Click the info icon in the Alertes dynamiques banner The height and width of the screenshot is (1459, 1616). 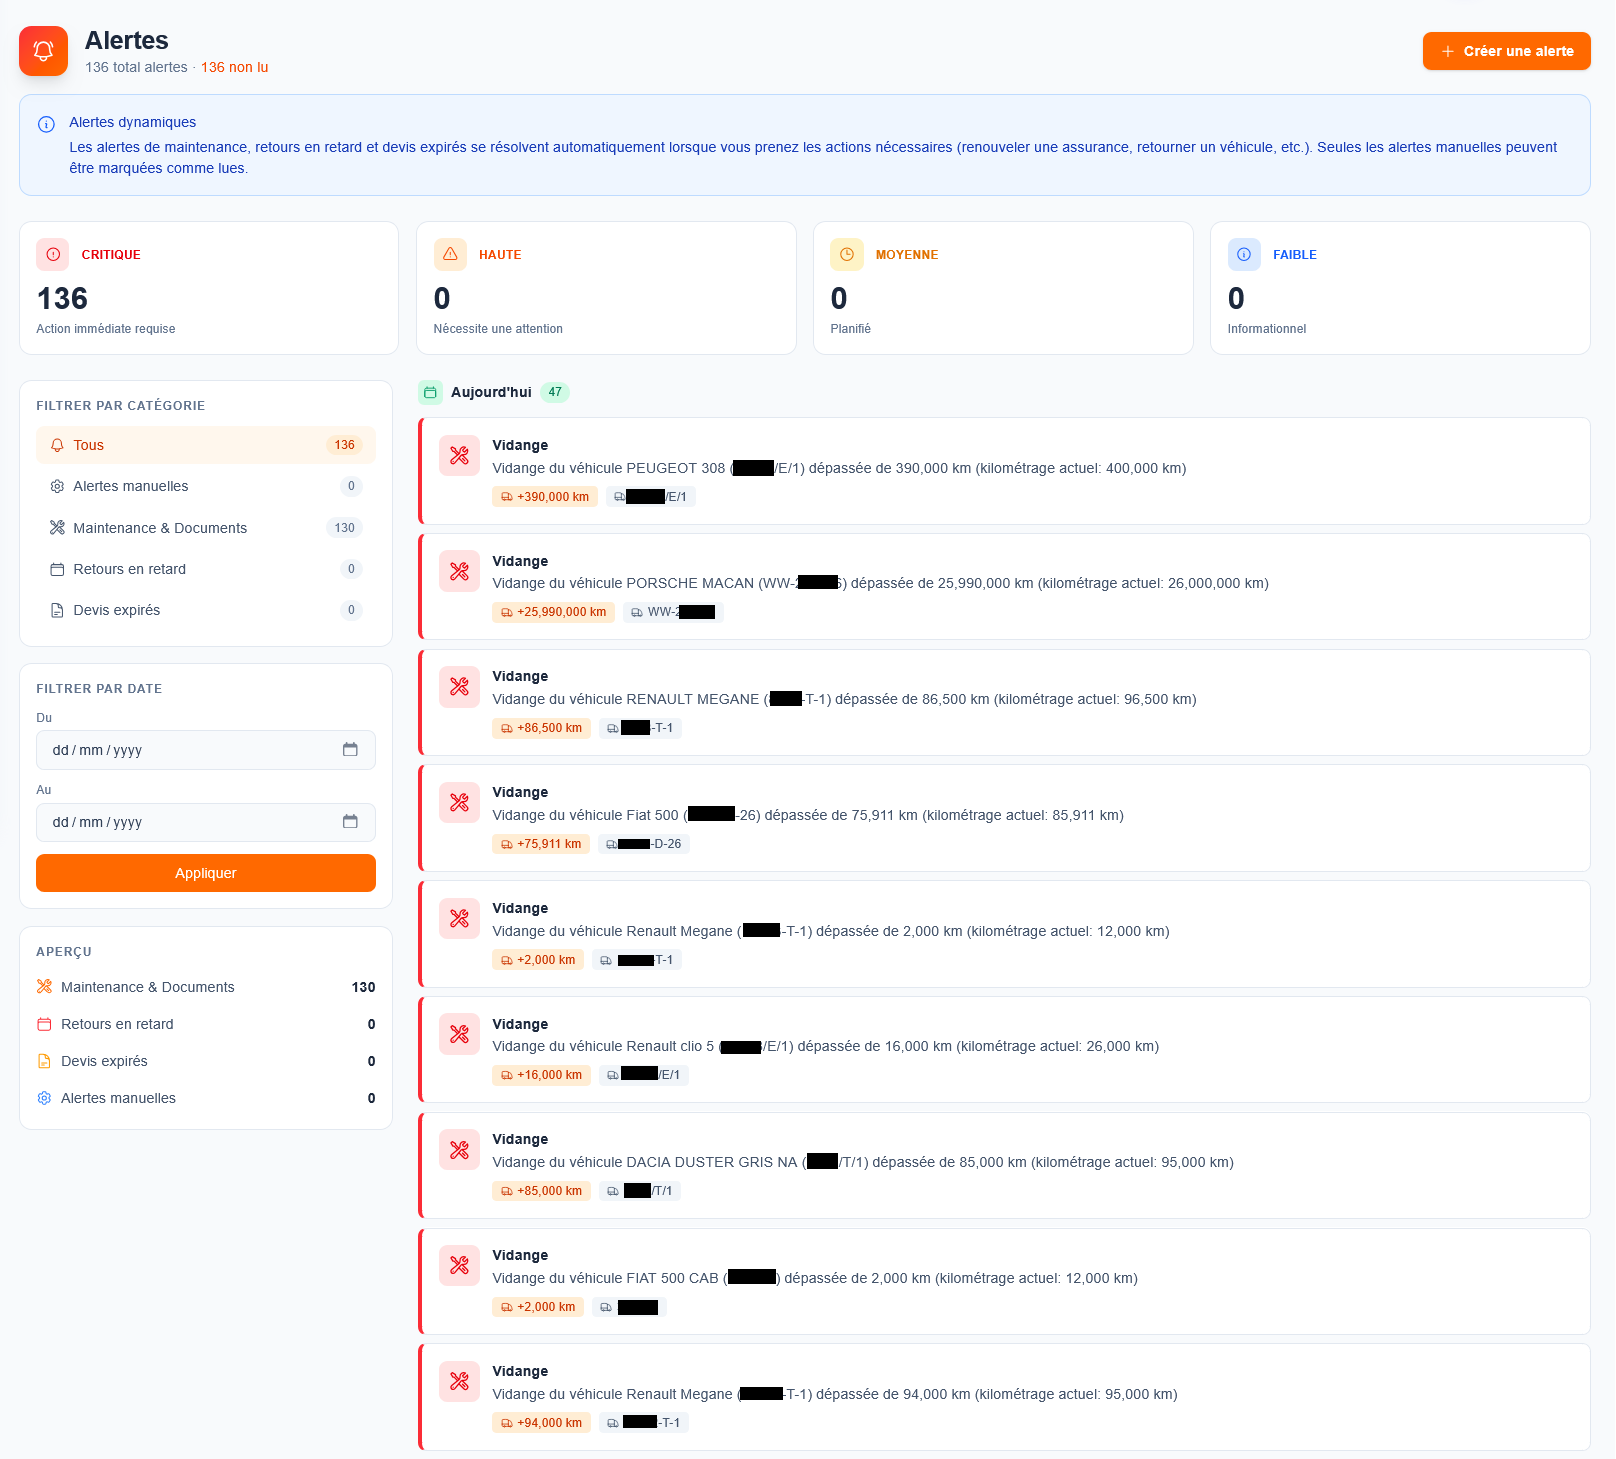point(45,123)
